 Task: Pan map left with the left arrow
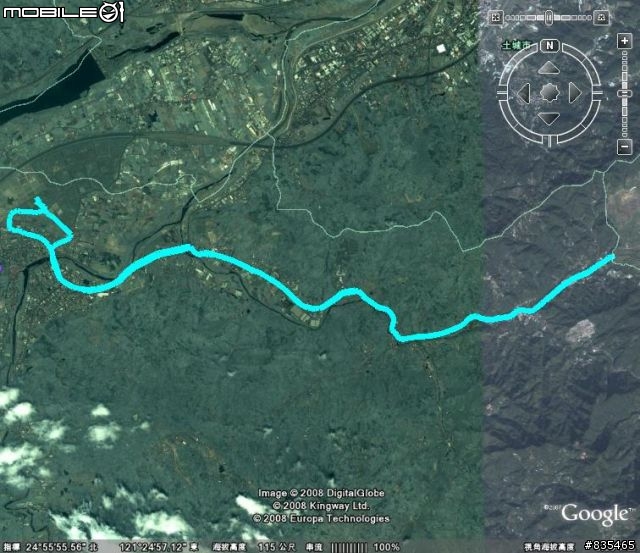[524, 93]
